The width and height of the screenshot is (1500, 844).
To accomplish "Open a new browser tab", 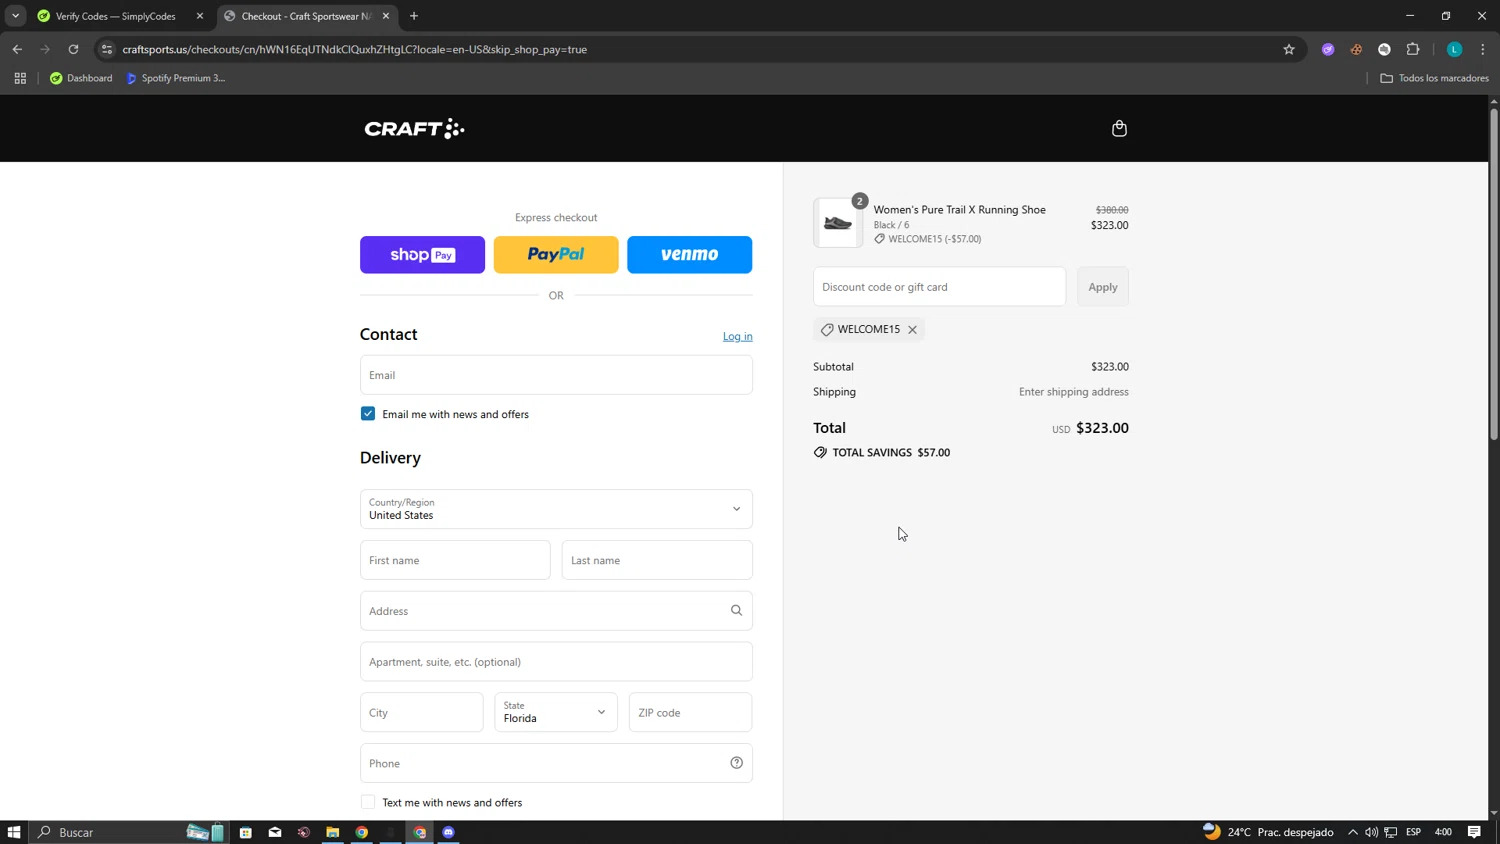I will [x=414, y=16].
